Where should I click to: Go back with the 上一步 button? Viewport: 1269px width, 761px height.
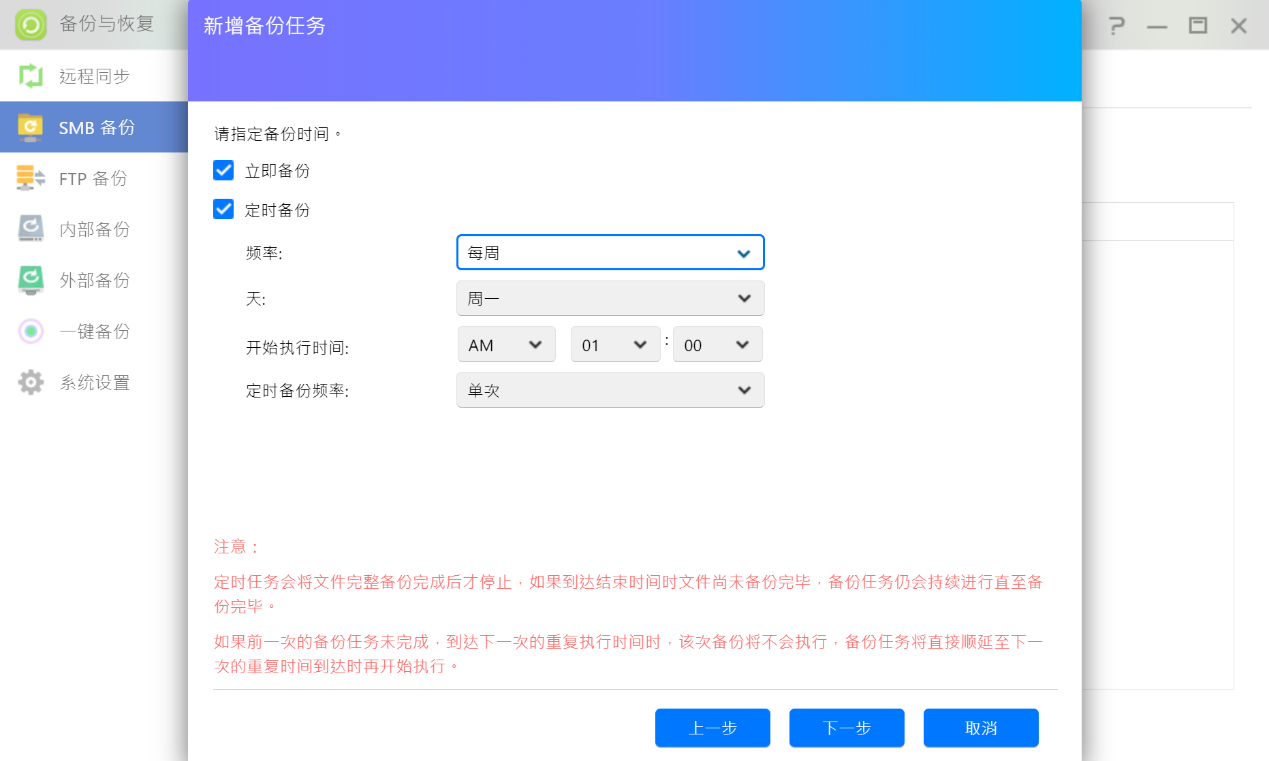[x=712, y=728]
